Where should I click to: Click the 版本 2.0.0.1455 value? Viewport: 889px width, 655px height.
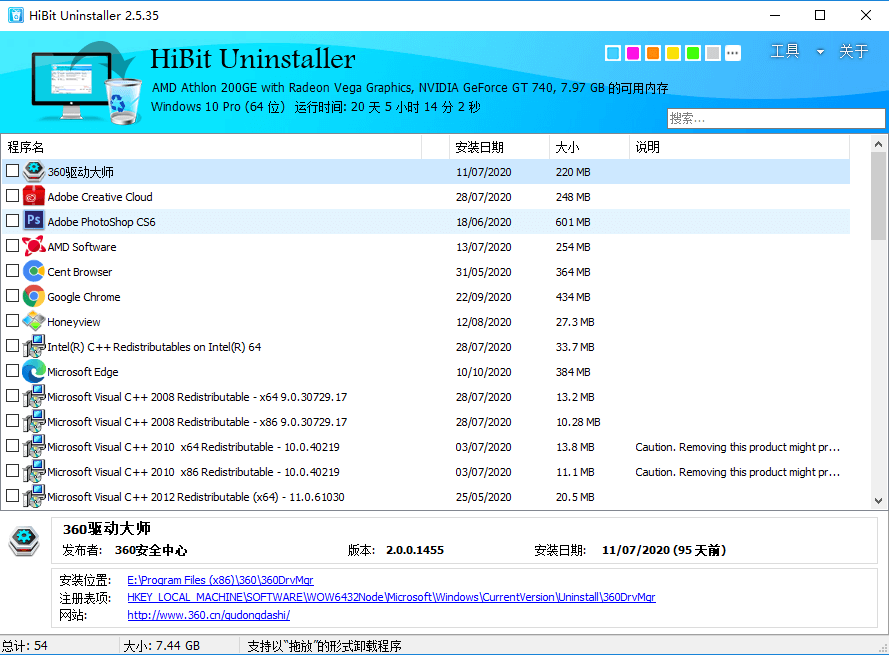pos(415,550)
